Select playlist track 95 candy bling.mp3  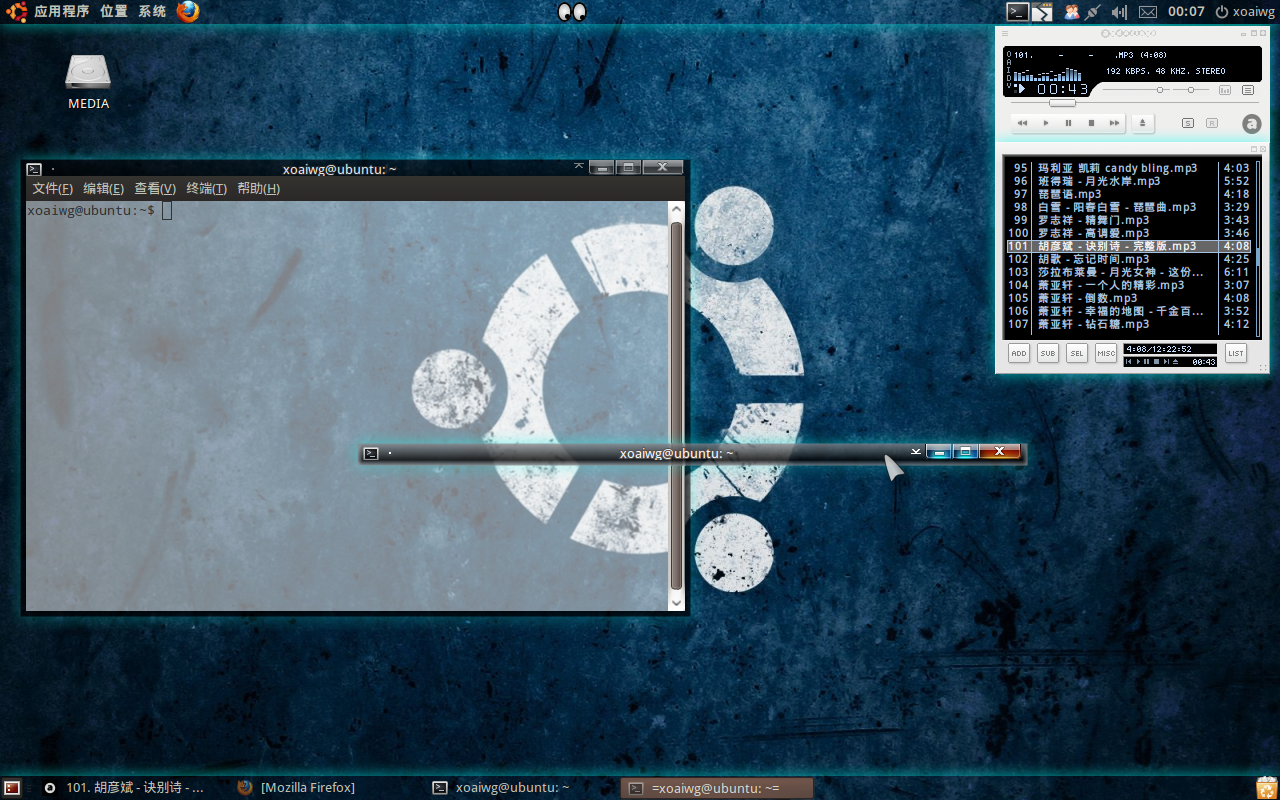point(1128,168)
